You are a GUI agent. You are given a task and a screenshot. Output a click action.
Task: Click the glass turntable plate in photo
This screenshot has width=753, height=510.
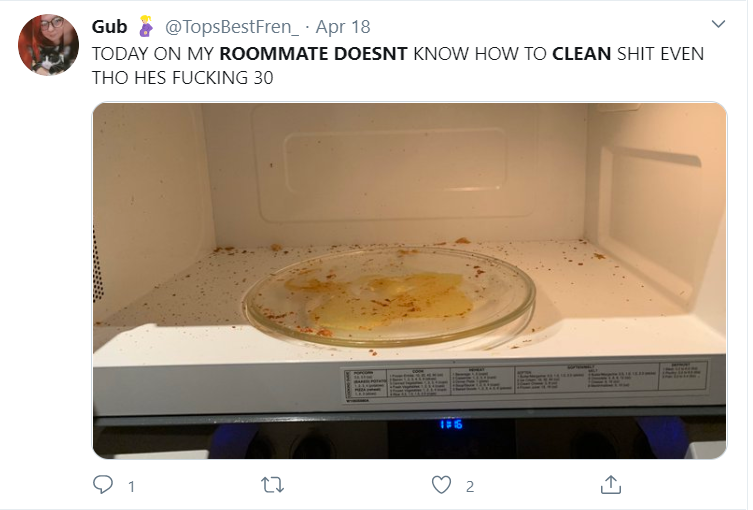(x=389, y=296)
